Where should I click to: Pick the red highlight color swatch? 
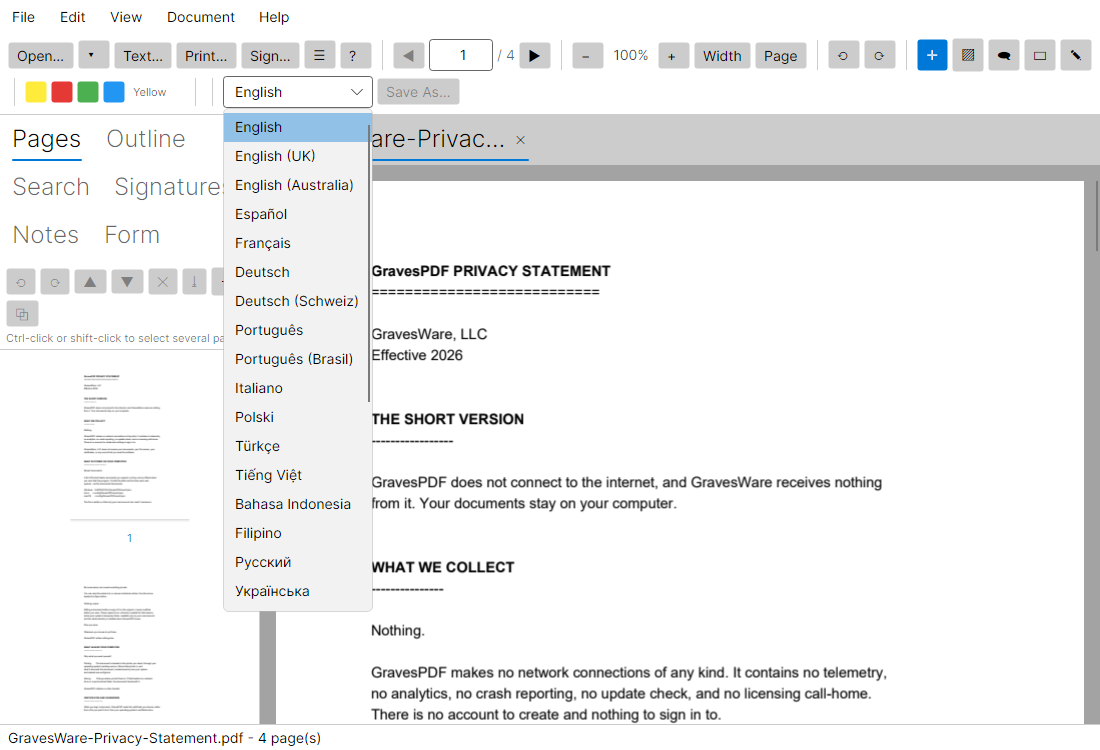coord(62,92)
